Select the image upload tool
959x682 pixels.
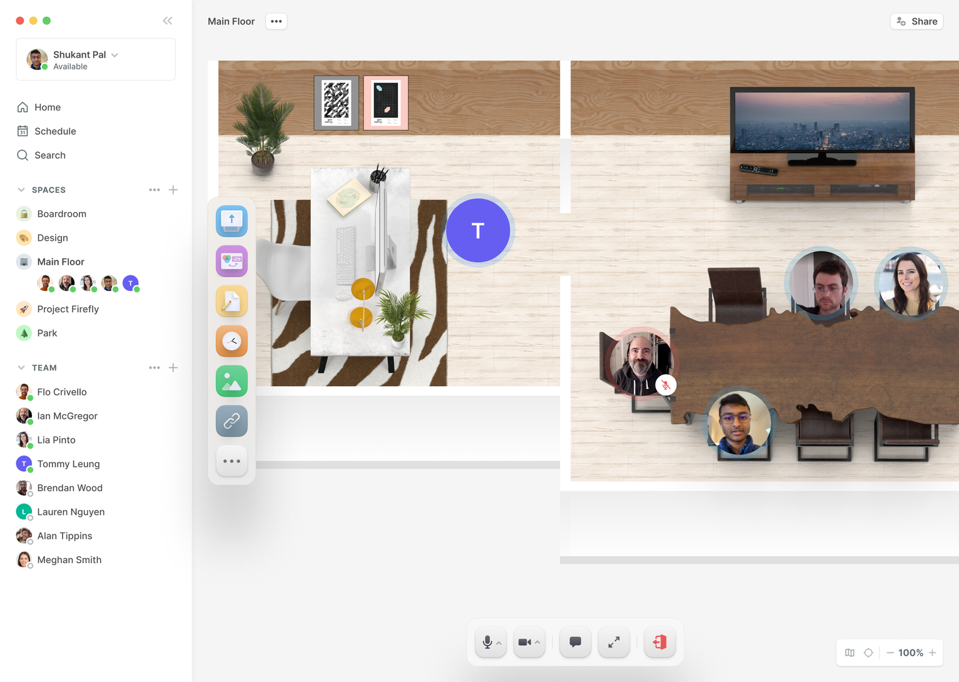pos(231,381)
